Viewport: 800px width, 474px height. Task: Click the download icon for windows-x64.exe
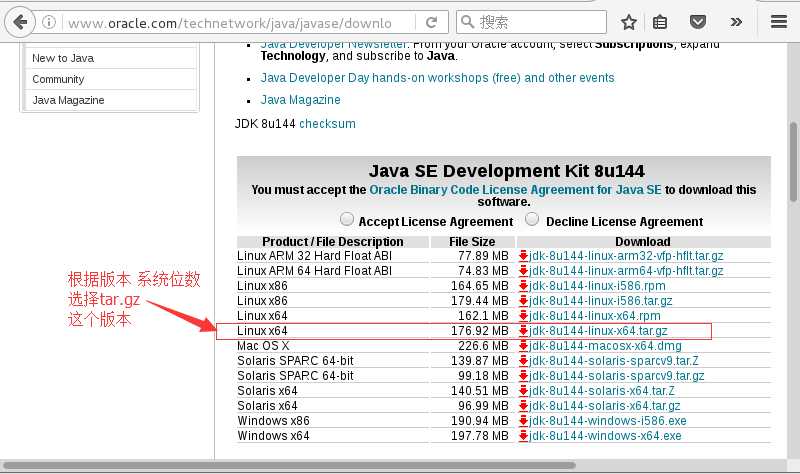click(x=523, y=436)
